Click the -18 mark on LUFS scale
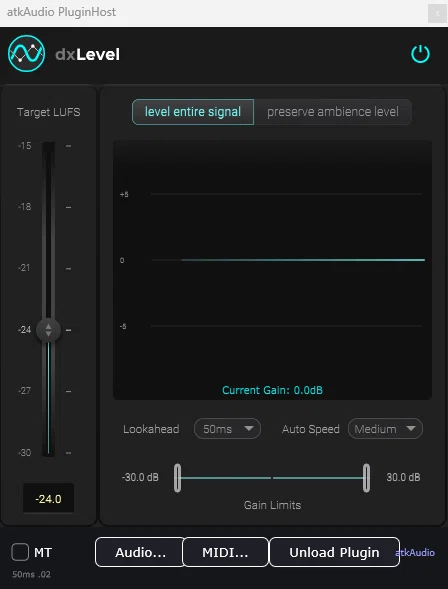 point(24,207)
